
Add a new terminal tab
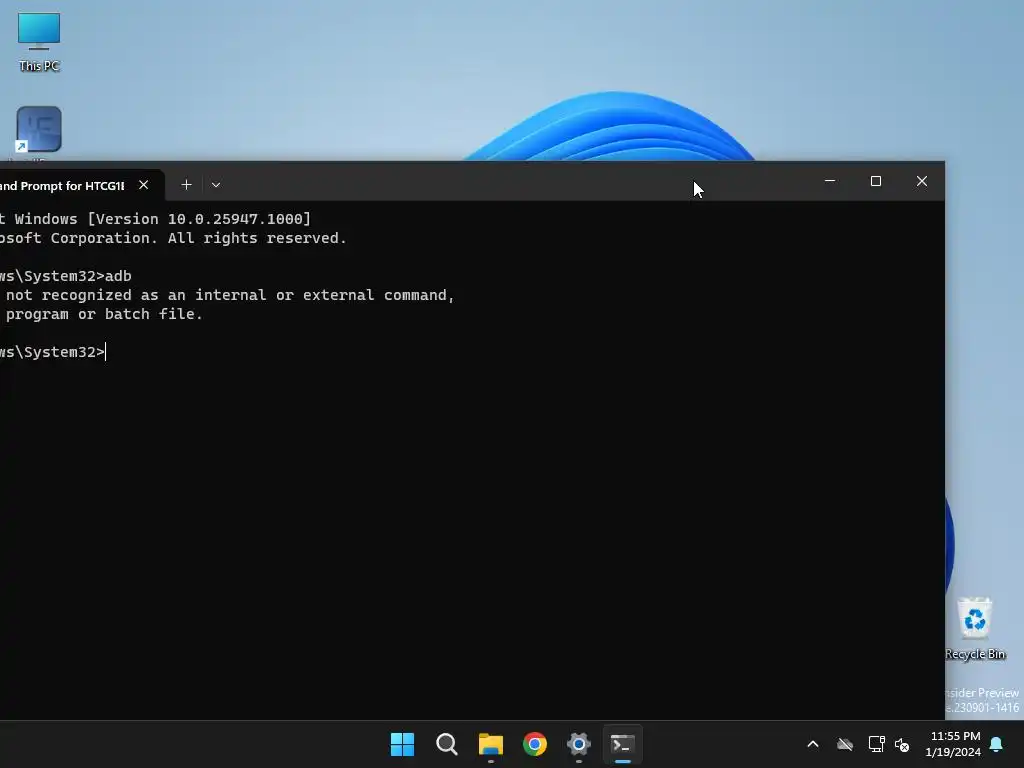coord(186,185)
